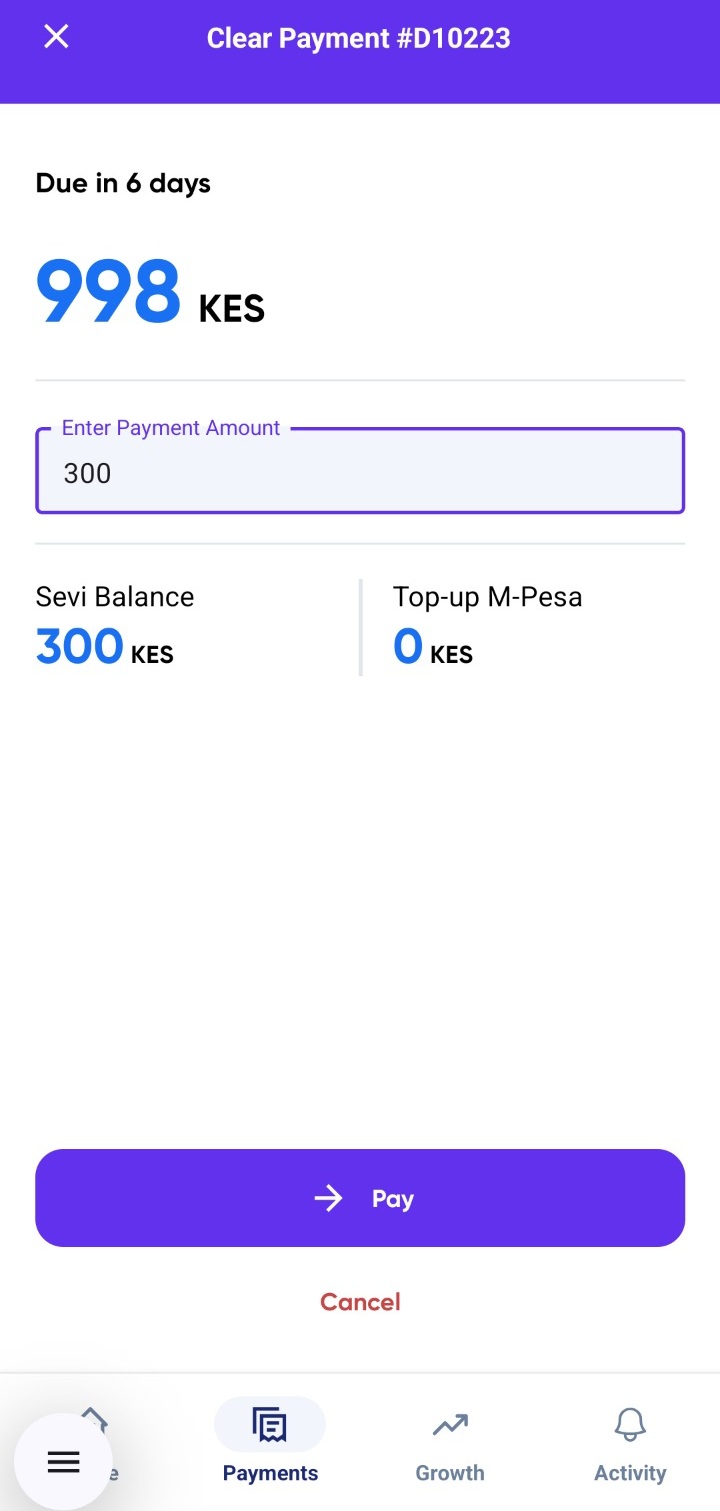This screenshot has width=720, height=1511.
Task: Select the Sevi Balance label
Action: (115, 597)
